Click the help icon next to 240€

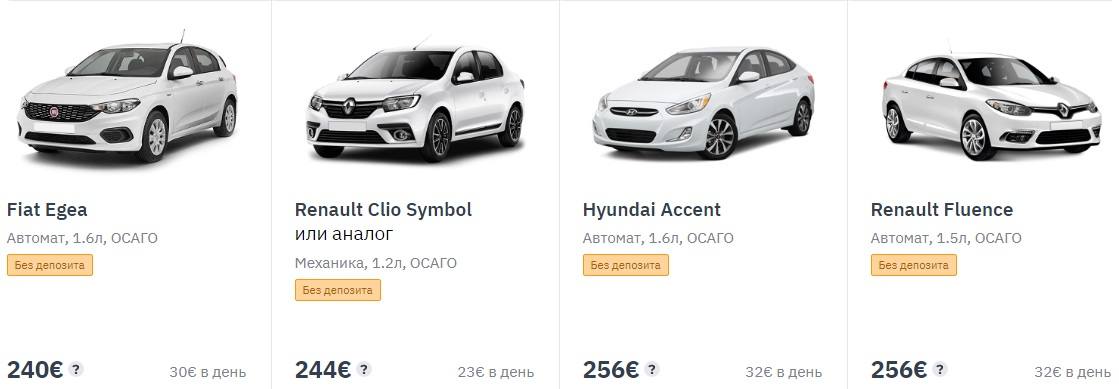(x=76, y=369)
